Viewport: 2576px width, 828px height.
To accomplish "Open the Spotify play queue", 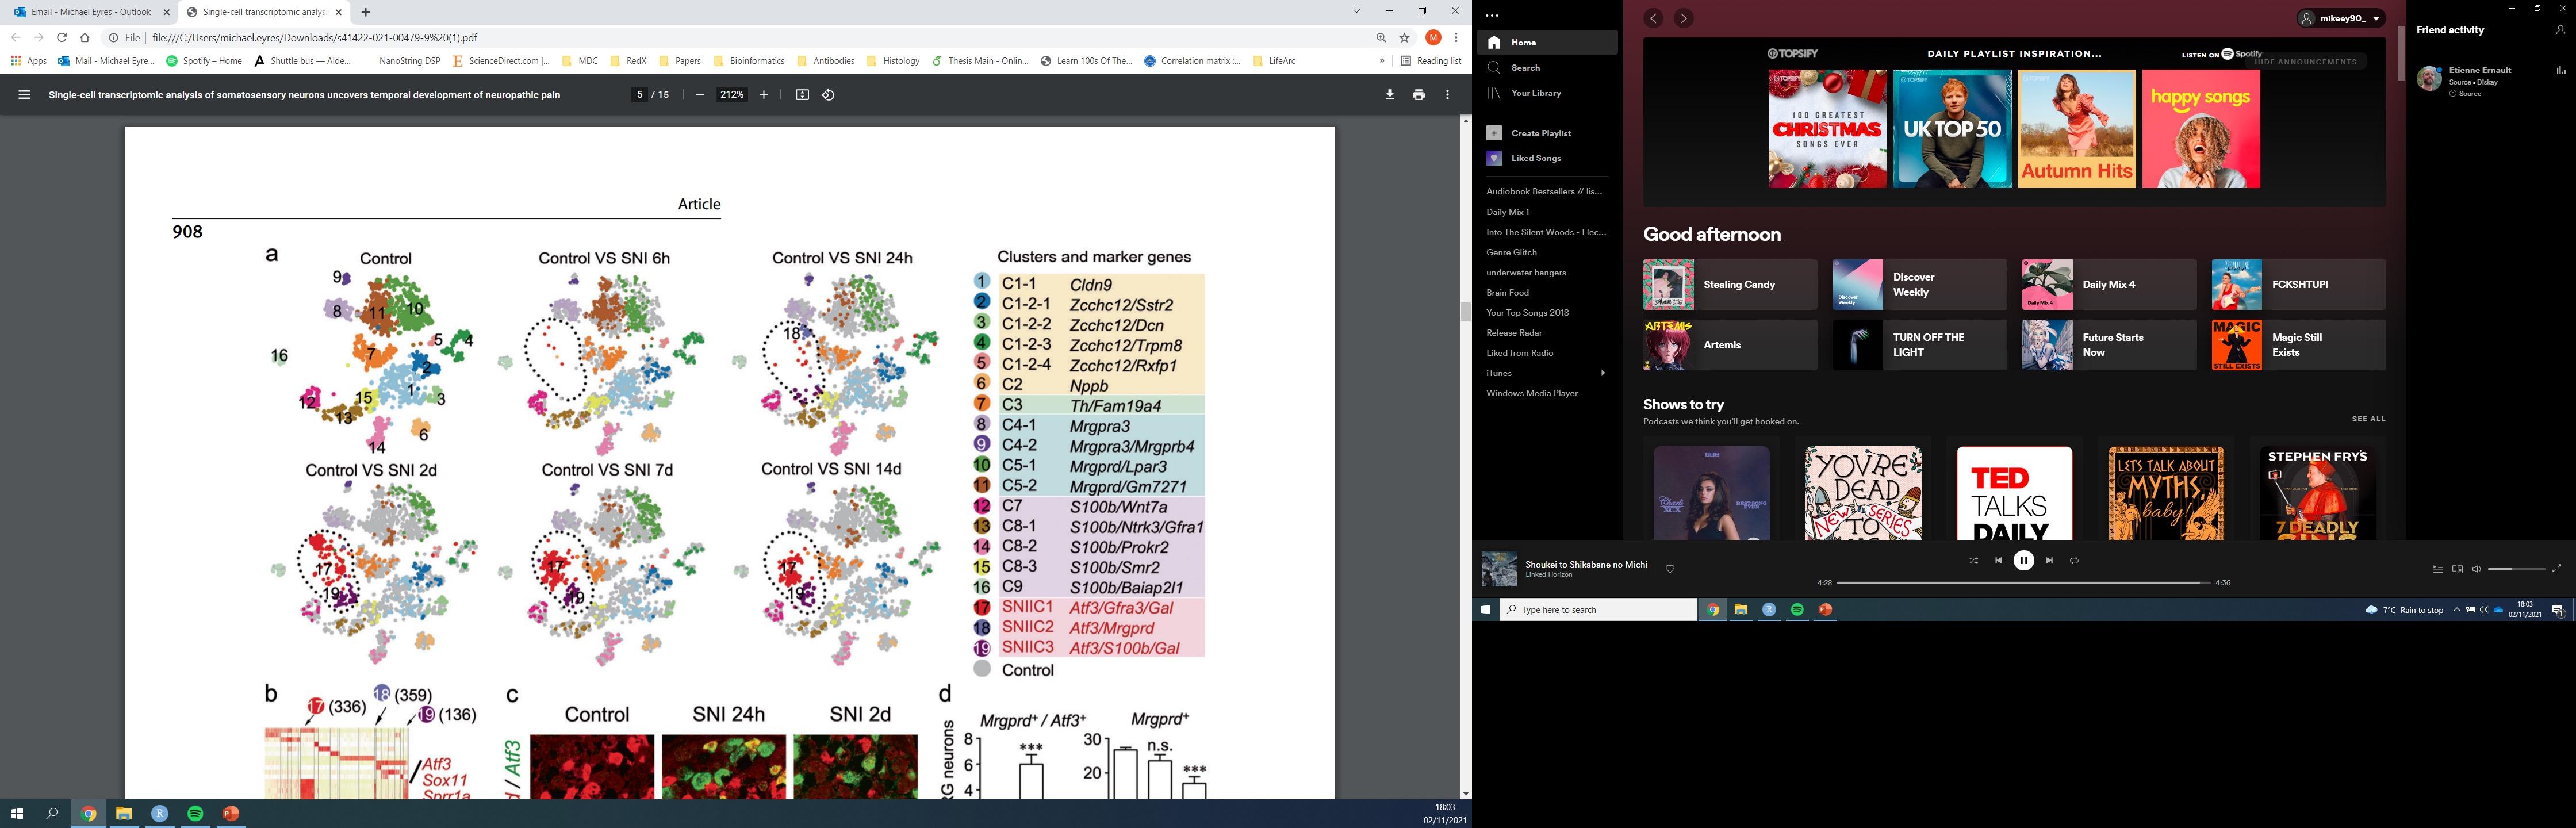I will pos(2437,569).
